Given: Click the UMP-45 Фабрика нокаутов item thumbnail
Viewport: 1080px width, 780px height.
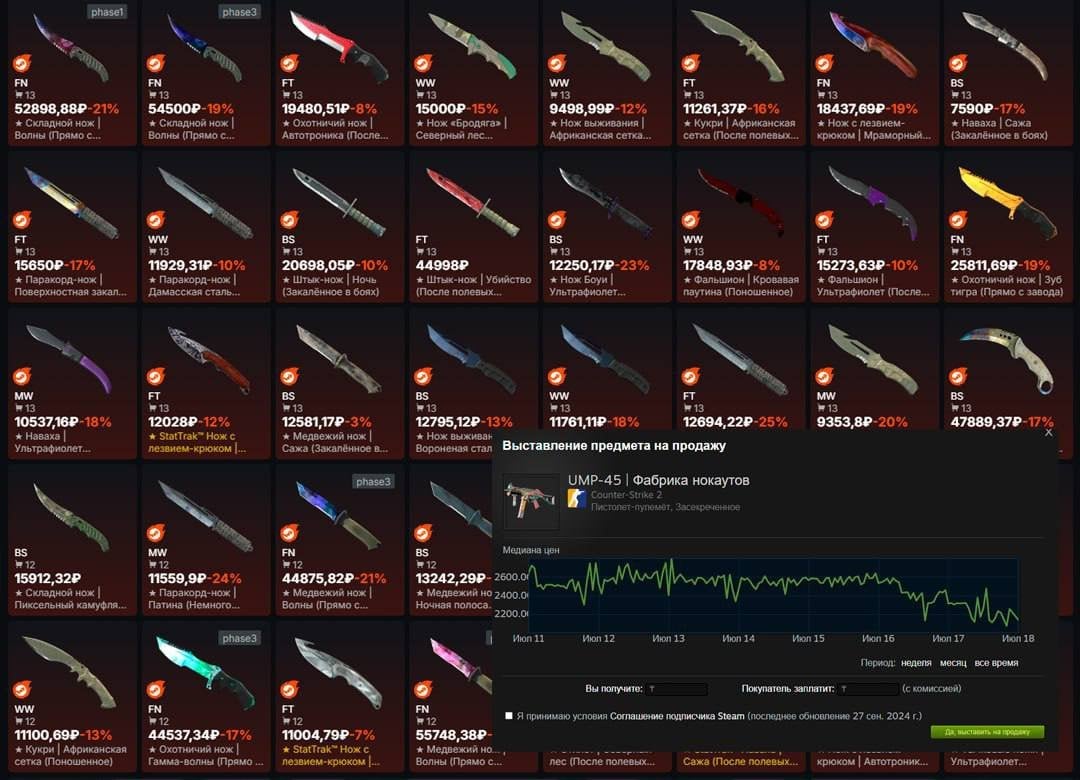Looking at the screenshot, I should (x=530, y=501).
